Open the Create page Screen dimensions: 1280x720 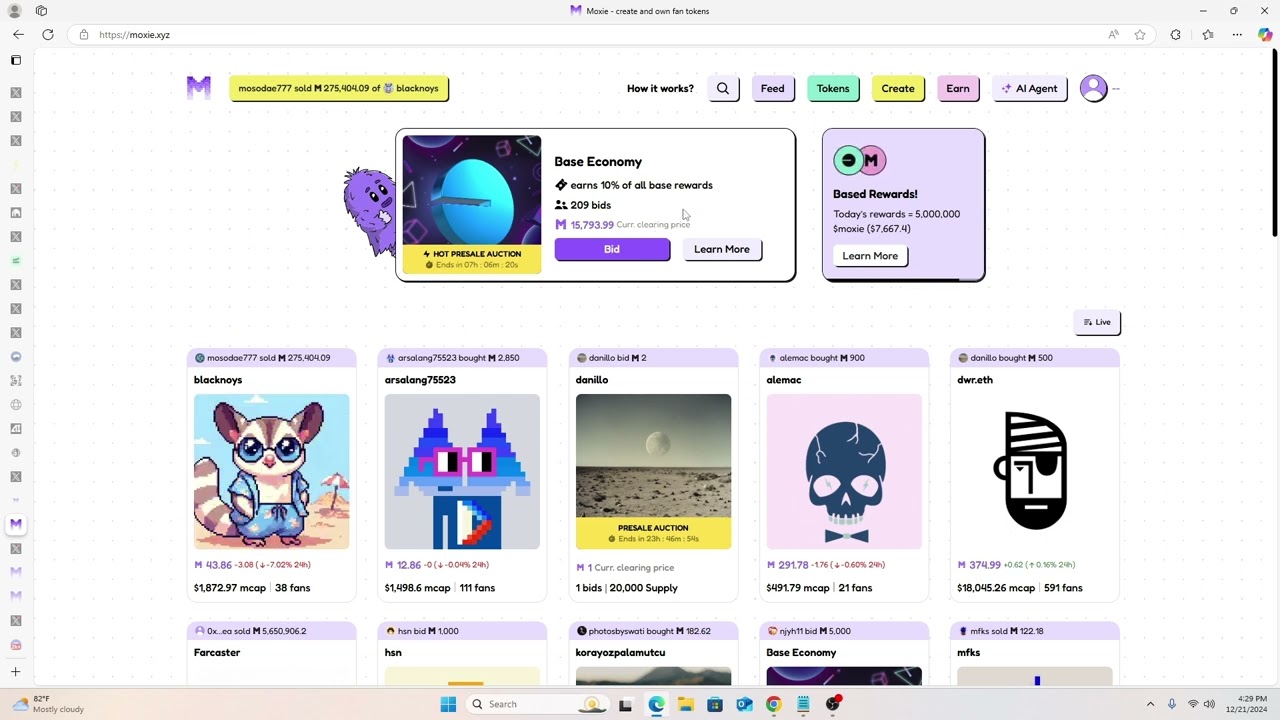point(898,88)
